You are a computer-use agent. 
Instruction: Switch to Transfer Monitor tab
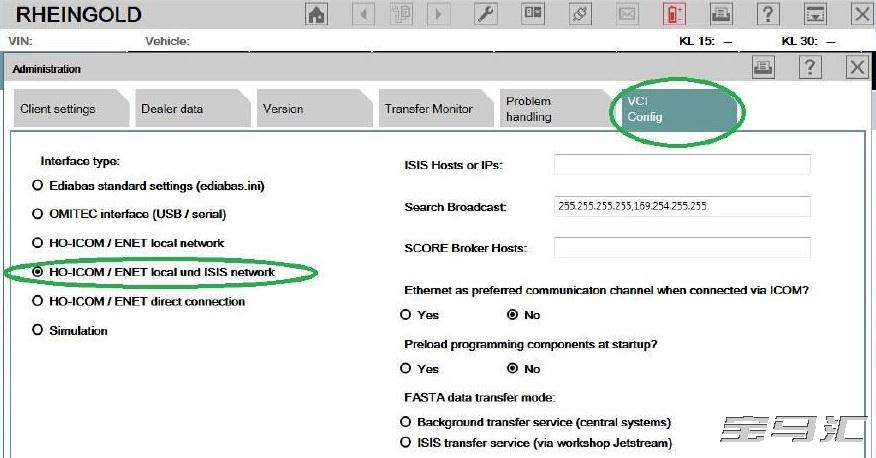(x=436, y=108)
